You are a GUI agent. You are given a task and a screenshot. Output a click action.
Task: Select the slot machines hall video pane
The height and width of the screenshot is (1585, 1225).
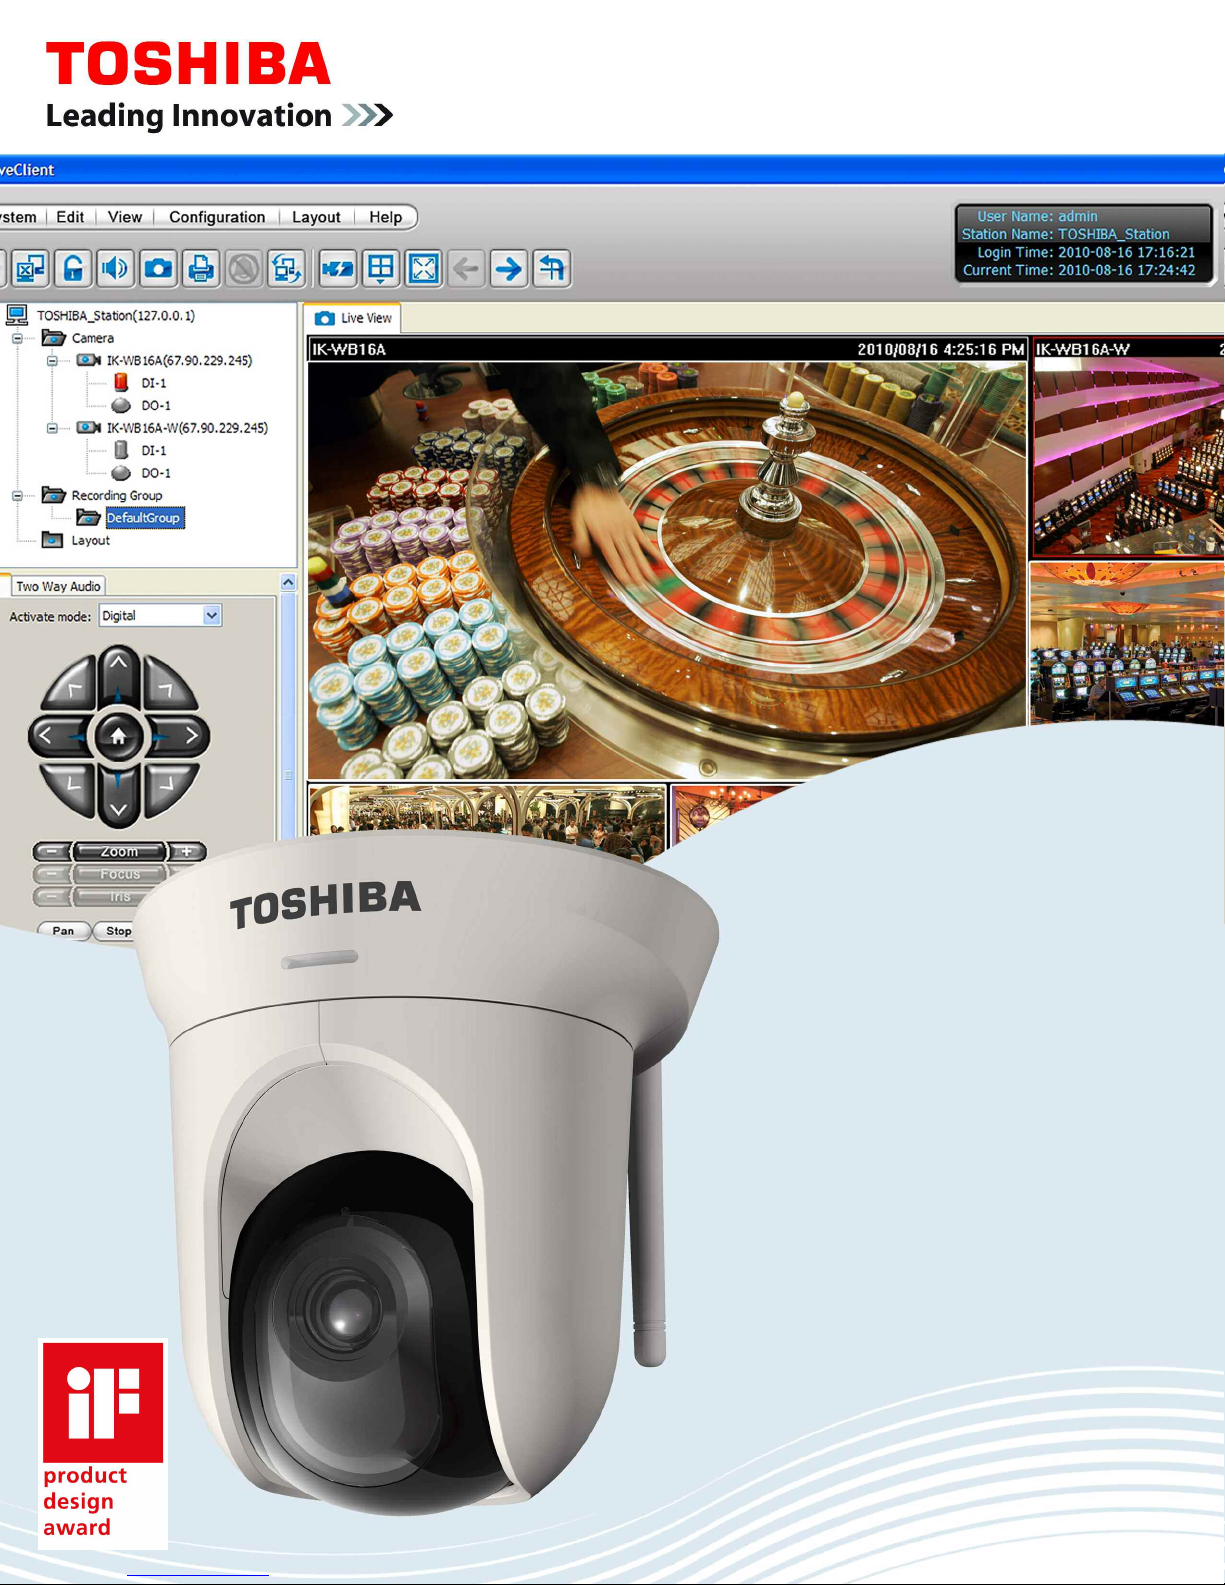click(1128, 642)
